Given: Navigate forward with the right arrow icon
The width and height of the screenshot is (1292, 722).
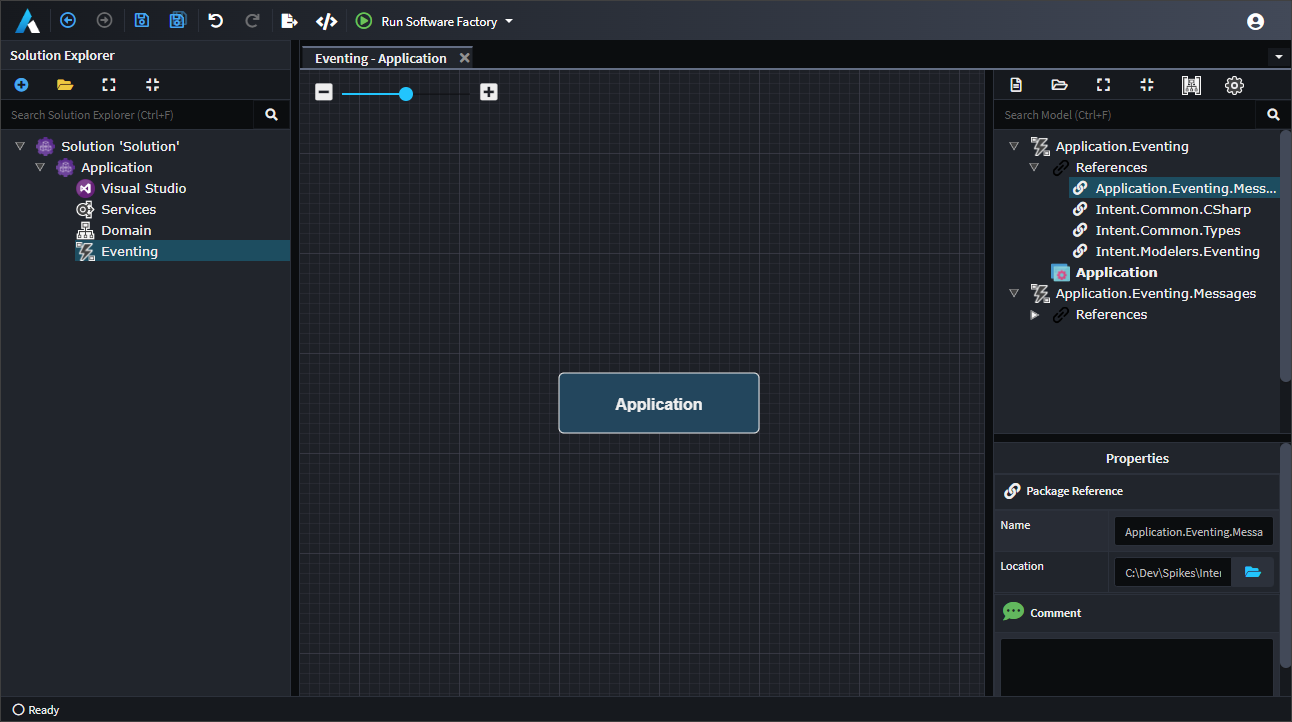Looking at the screenshot, I should (104, 20).
